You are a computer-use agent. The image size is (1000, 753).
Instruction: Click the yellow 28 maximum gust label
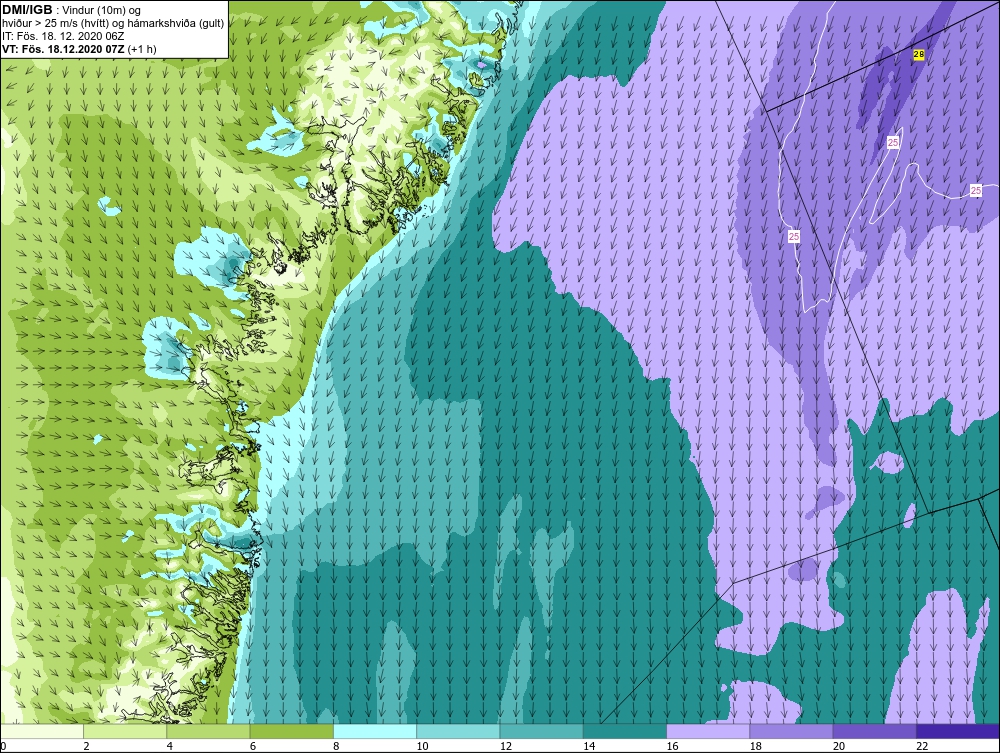[x=918, y=55]
